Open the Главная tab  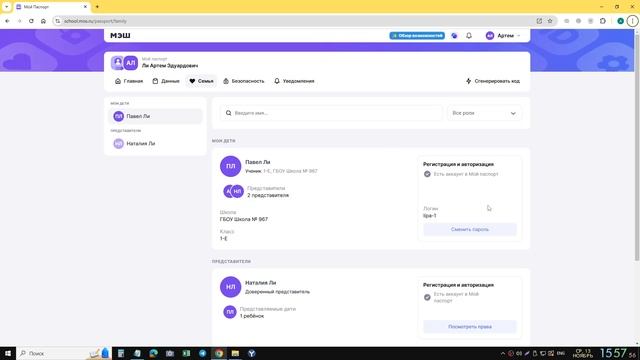point(129,81)
